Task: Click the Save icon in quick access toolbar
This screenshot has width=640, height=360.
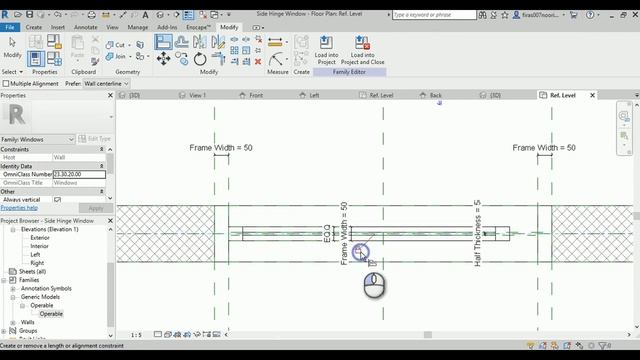Action: pos(30,14)
